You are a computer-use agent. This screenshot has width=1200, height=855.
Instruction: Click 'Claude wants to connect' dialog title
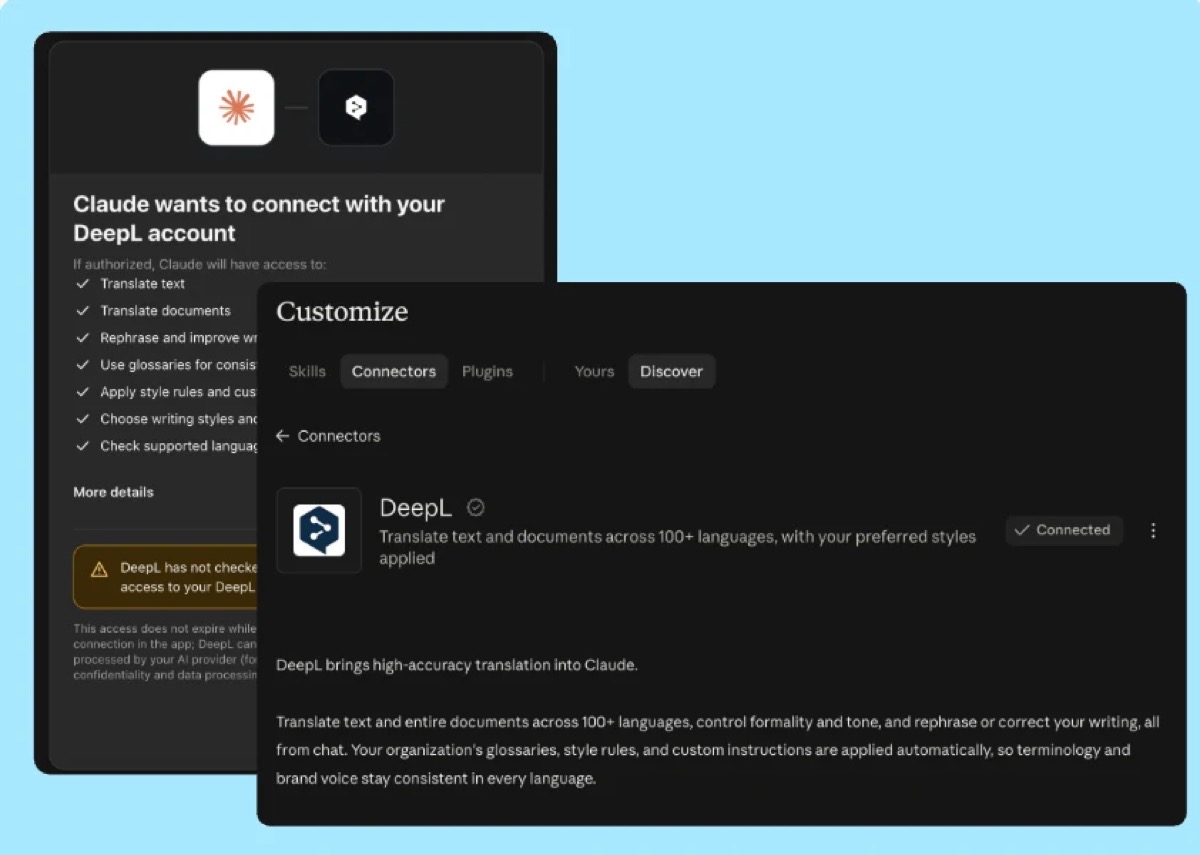[x=259, y=218]
